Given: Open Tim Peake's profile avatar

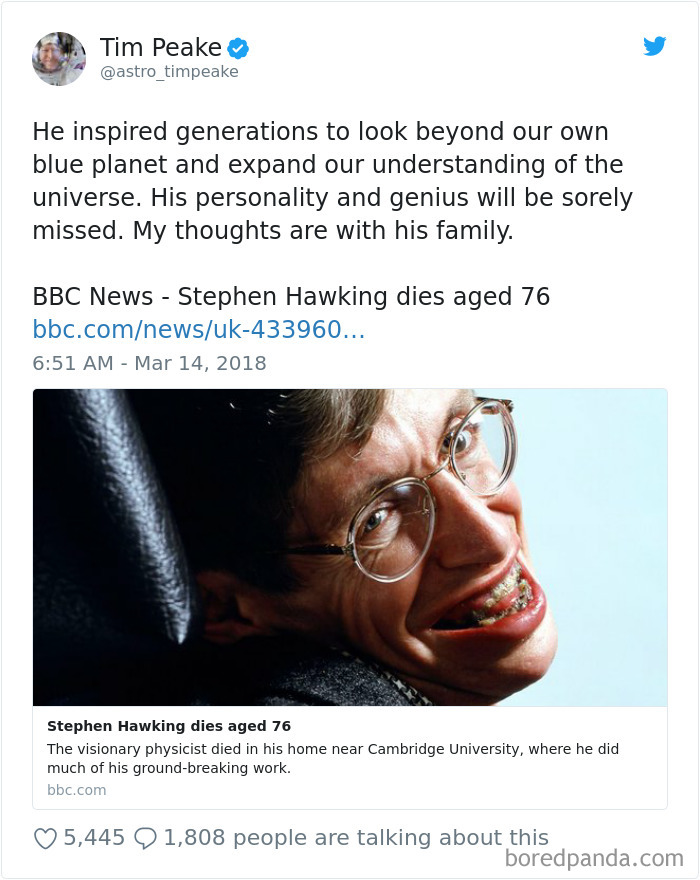Looking at the screenshot, I should coord(59,58).
